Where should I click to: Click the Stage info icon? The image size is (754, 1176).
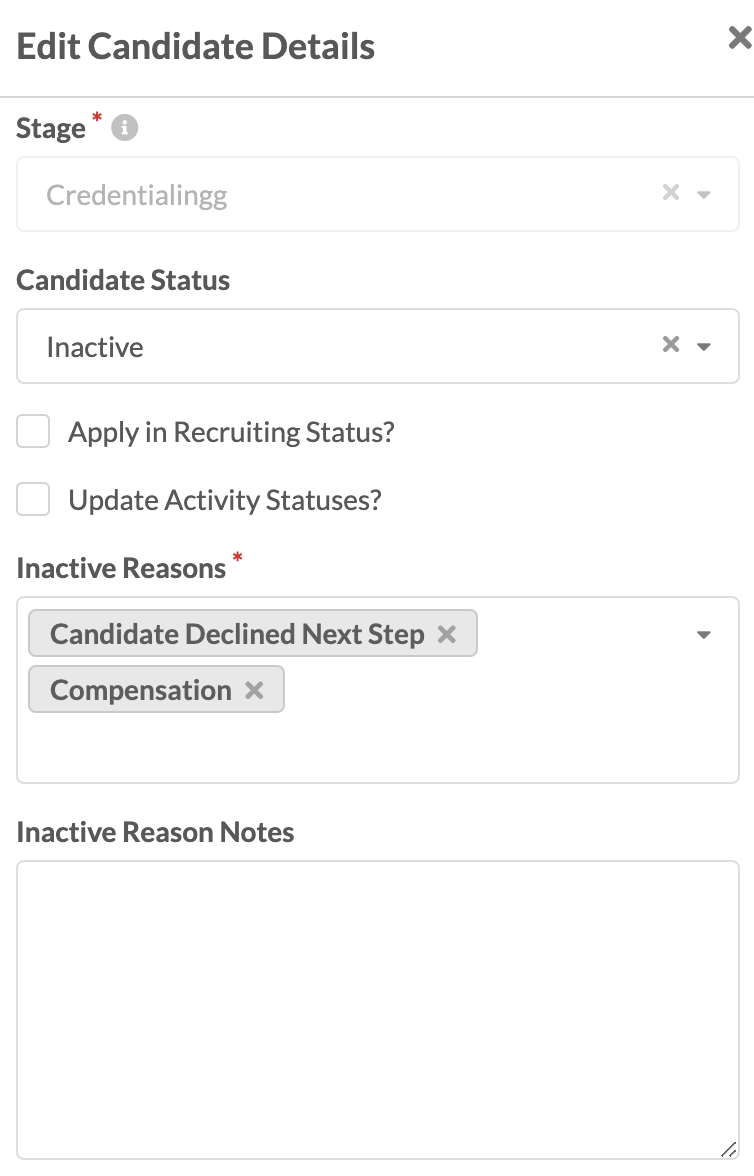point(125,128)
